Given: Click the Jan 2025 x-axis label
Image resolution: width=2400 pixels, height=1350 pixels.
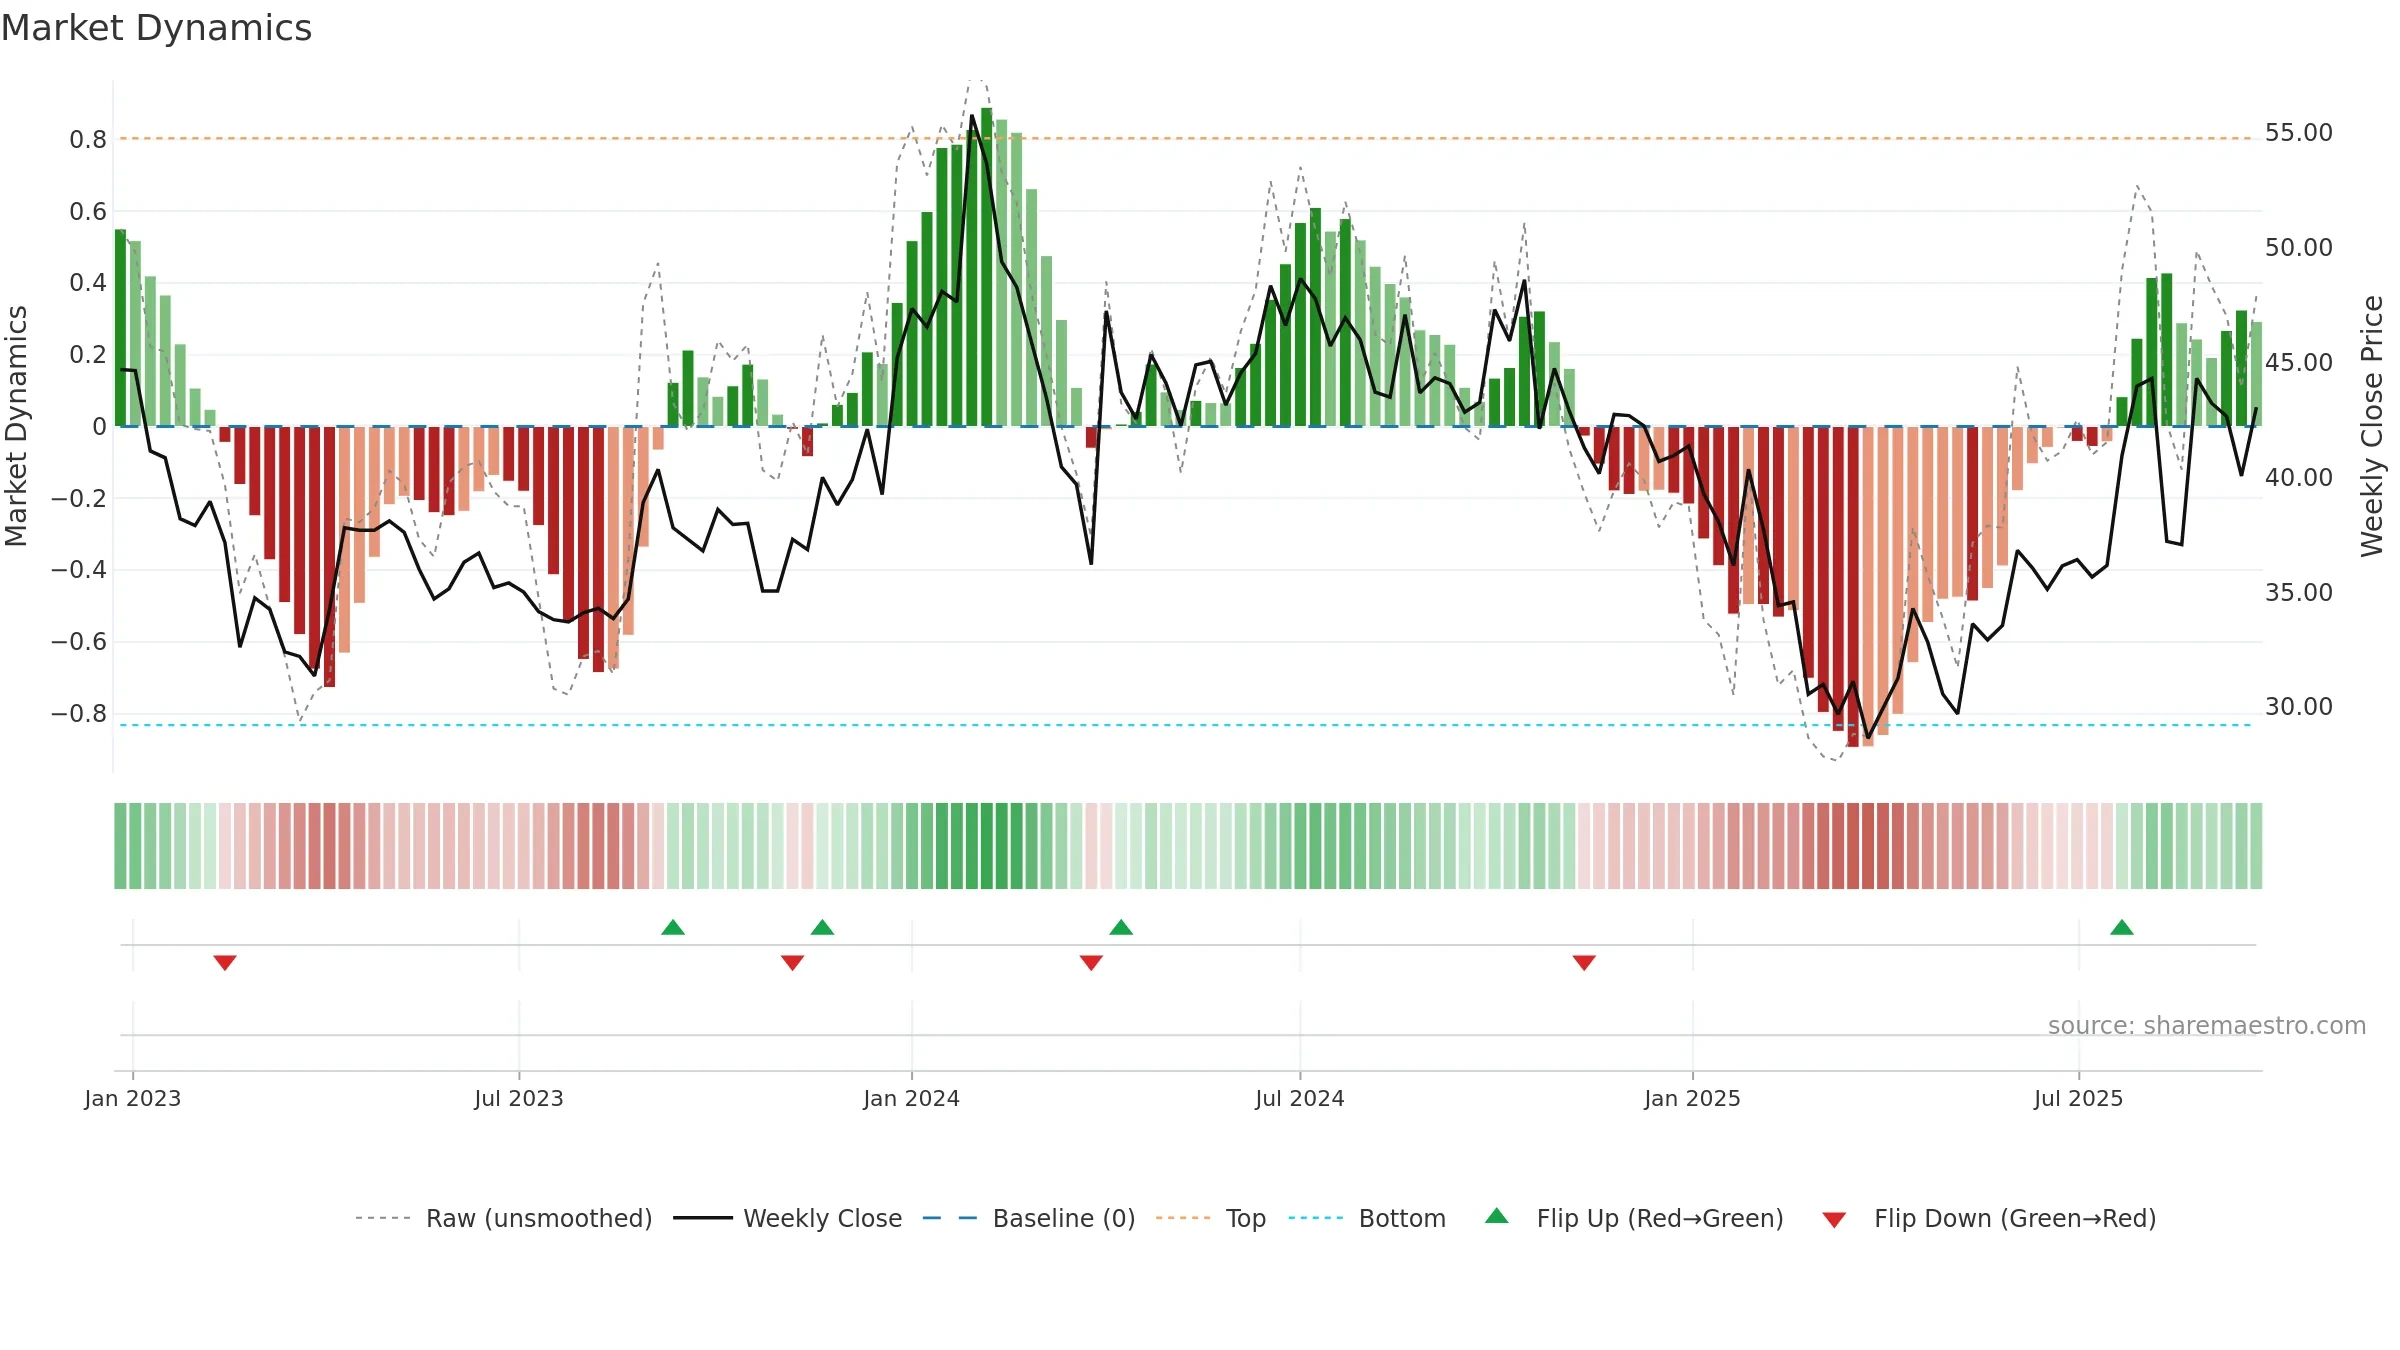Looking at the screenshot, I should tap(1692, 1098).
